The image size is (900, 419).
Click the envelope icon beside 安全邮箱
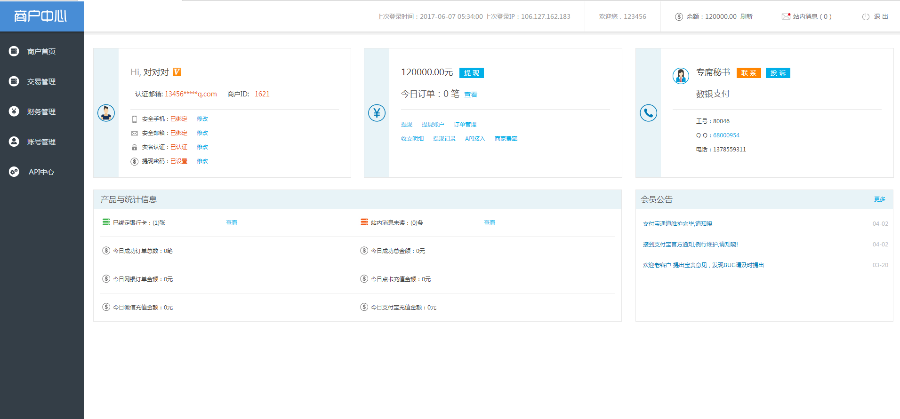pos(135,133)
